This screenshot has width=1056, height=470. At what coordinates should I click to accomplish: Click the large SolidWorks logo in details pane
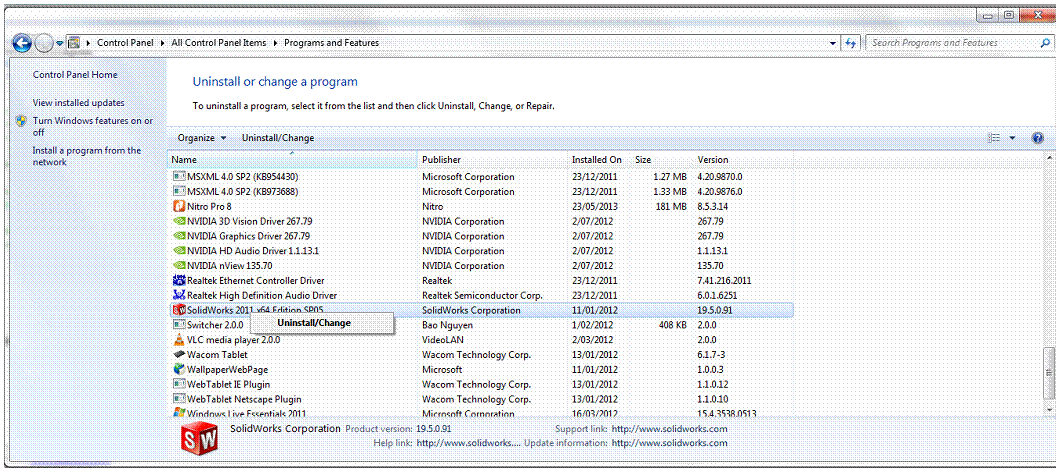pos(199,440)
